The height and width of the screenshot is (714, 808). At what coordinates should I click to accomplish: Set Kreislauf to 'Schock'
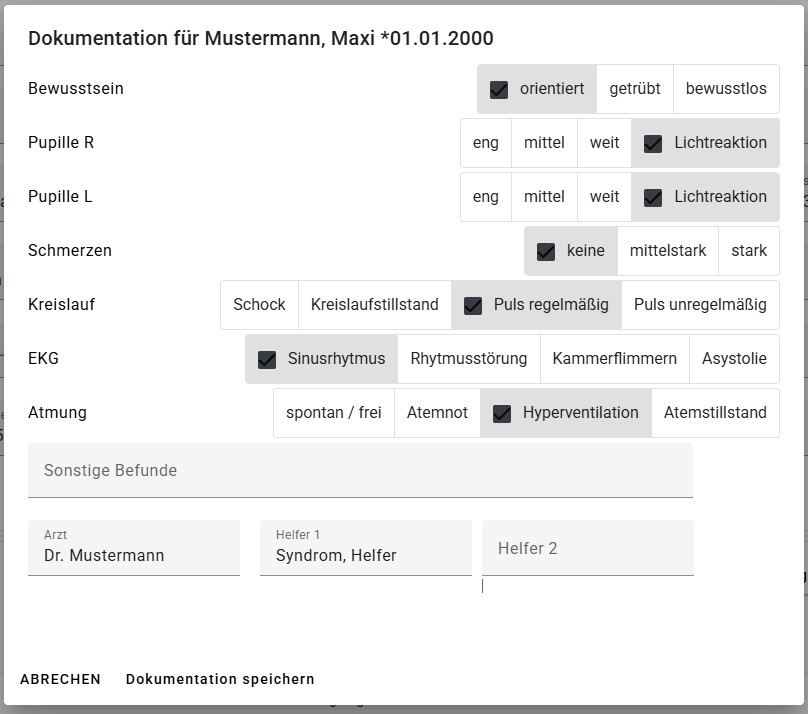259,305
